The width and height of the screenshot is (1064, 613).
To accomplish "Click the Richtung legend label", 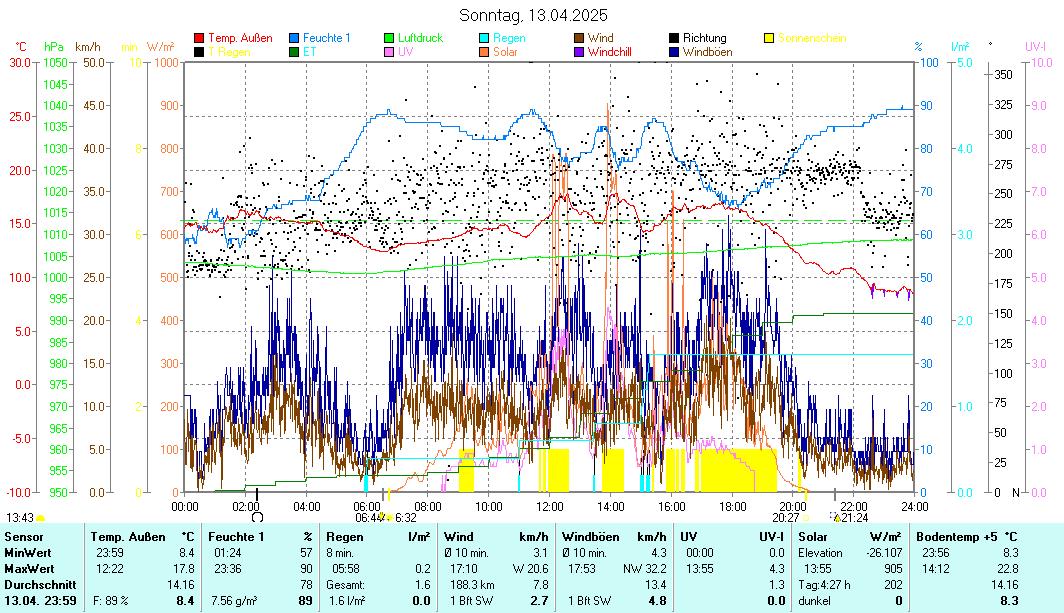I will (x=704, y=38).
